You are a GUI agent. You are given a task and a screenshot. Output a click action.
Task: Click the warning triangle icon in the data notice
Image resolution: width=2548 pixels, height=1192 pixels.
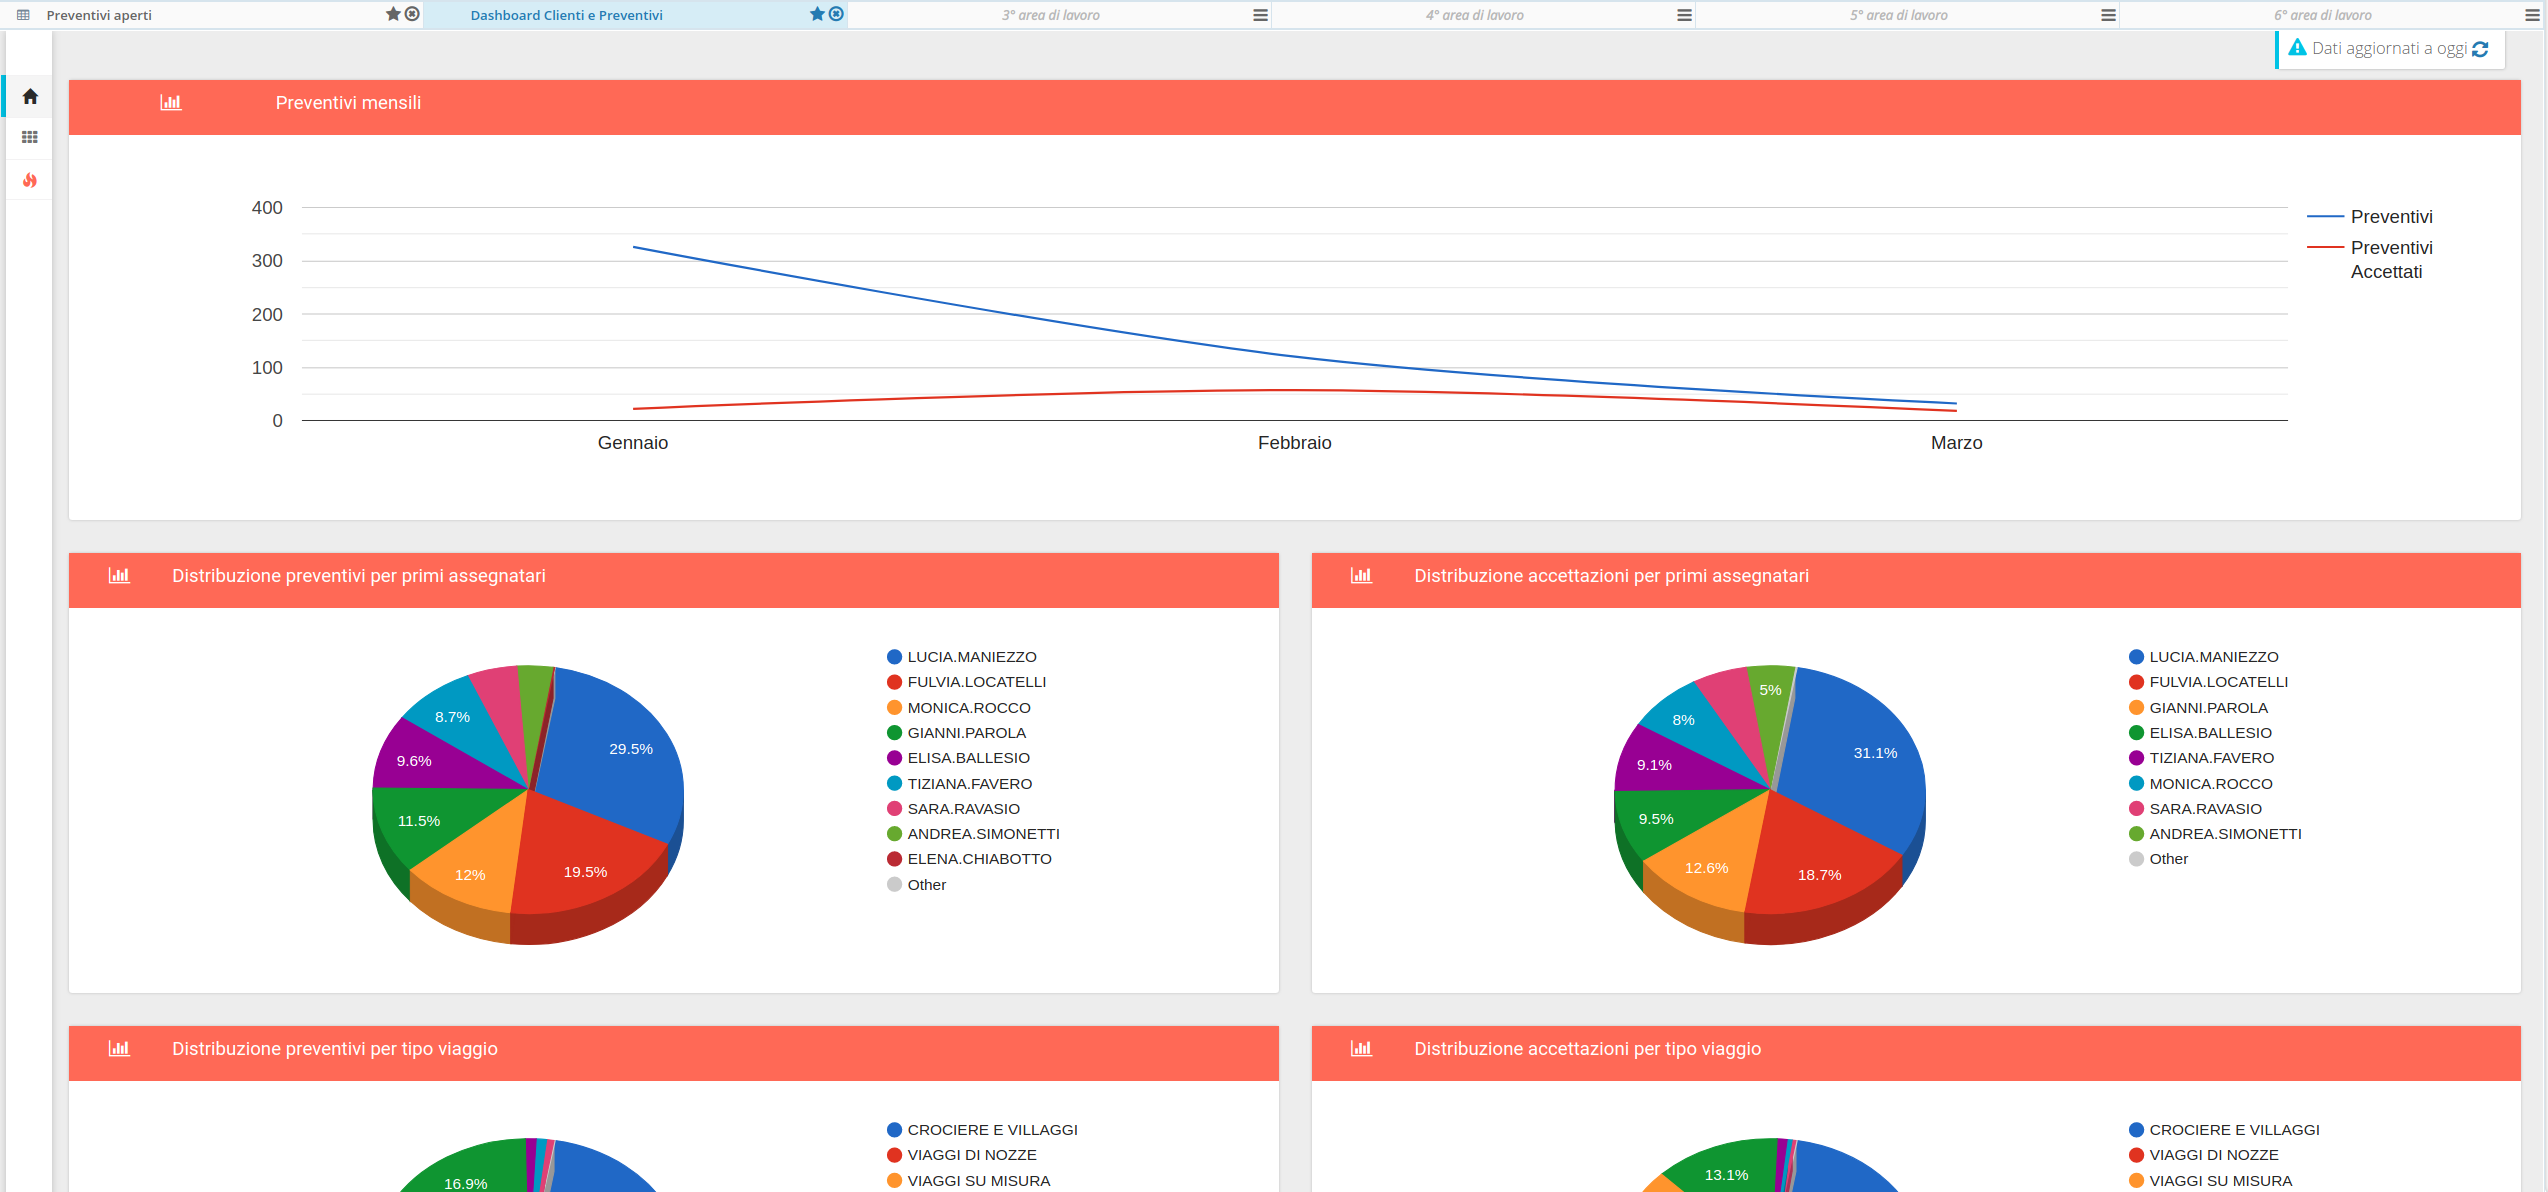[2298, 47]
